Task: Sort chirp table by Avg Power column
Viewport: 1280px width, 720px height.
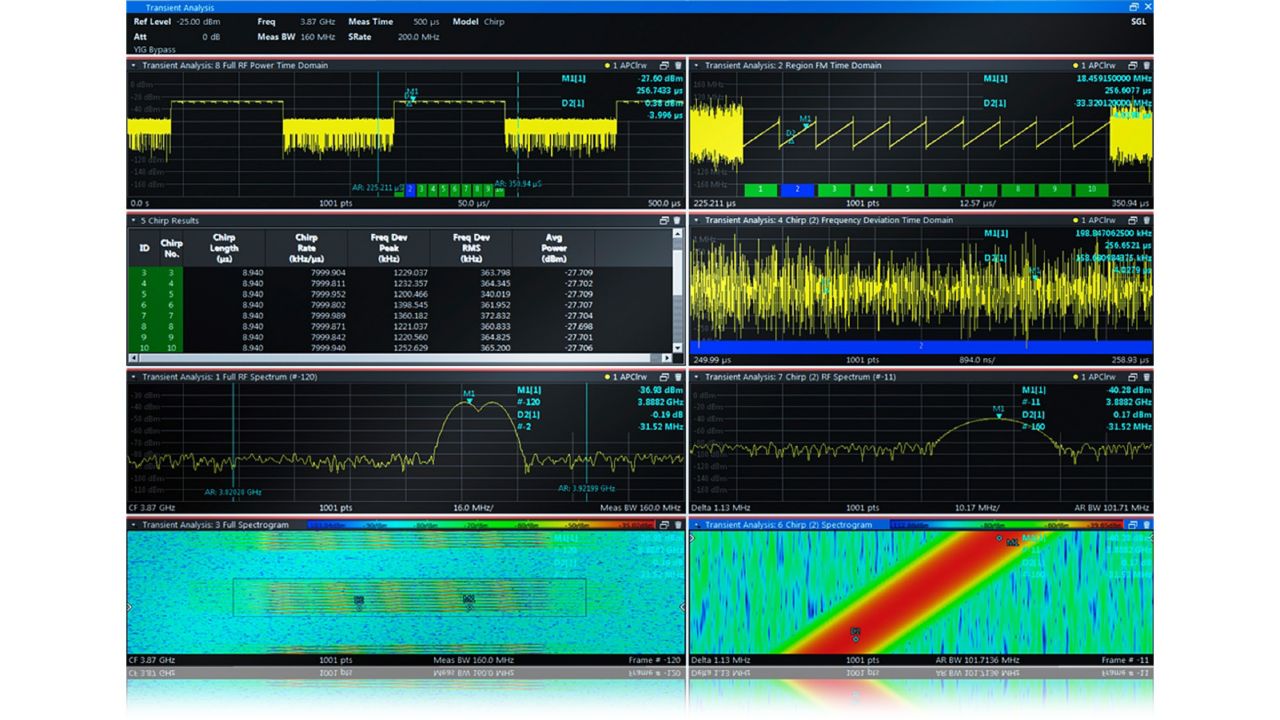Action: (x=553, y=248)
